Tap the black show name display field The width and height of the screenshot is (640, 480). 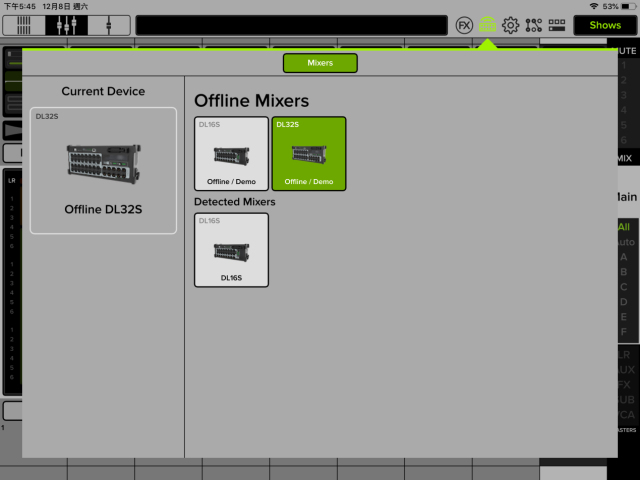coord(291,25)
